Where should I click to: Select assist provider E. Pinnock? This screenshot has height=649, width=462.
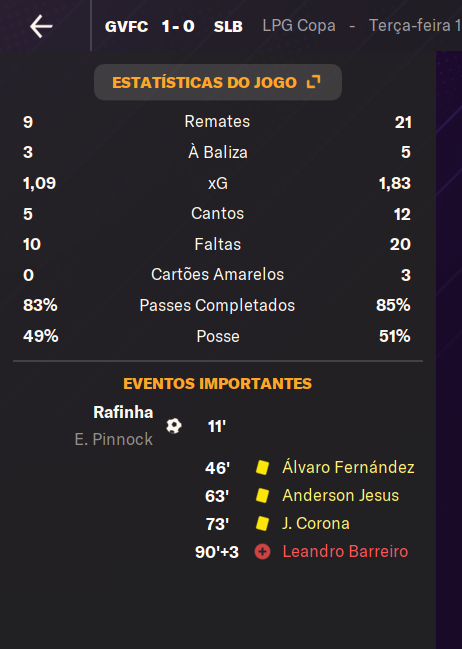click(x=114, y=439)
